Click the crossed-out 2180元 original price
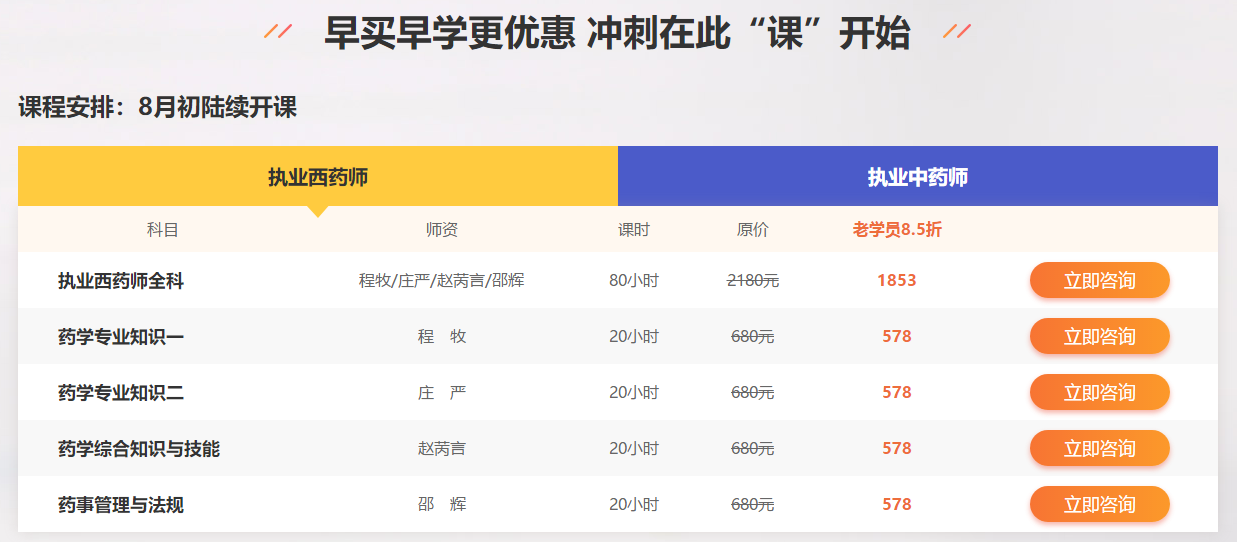This screenshot has height=542, width=1237. pyautogui.click(x=752, y=281)
